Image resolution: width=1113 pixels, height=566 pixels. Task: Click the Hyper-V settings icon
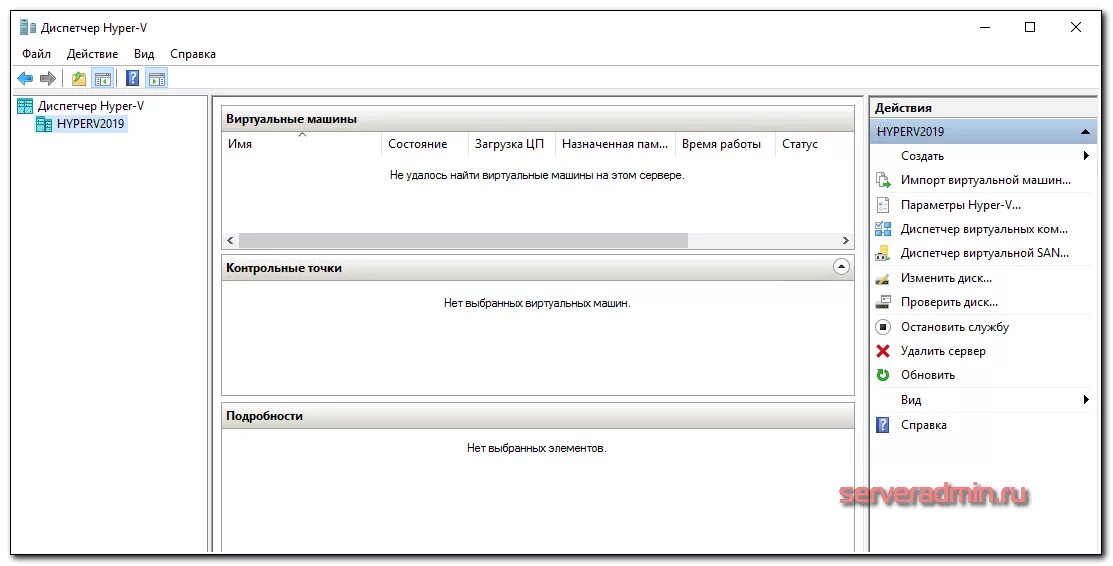click(x=883, y=205)
